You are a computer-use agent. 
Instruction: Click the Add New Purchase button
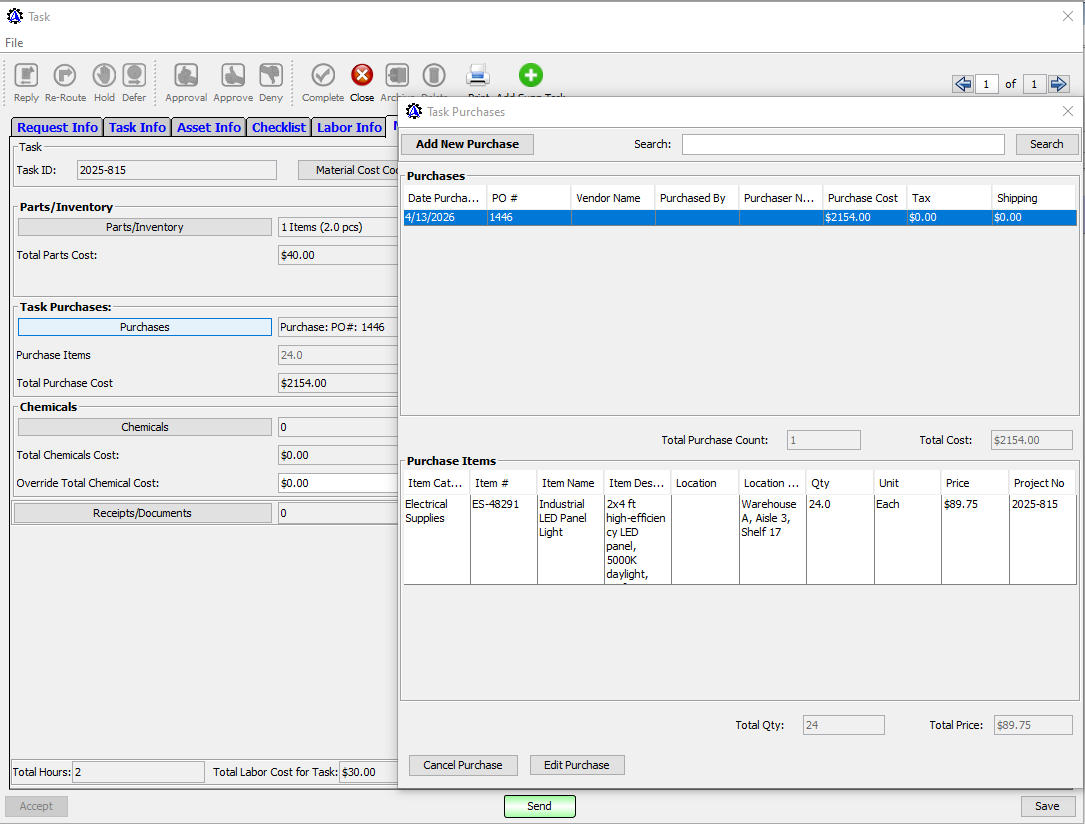coord(466,144)
